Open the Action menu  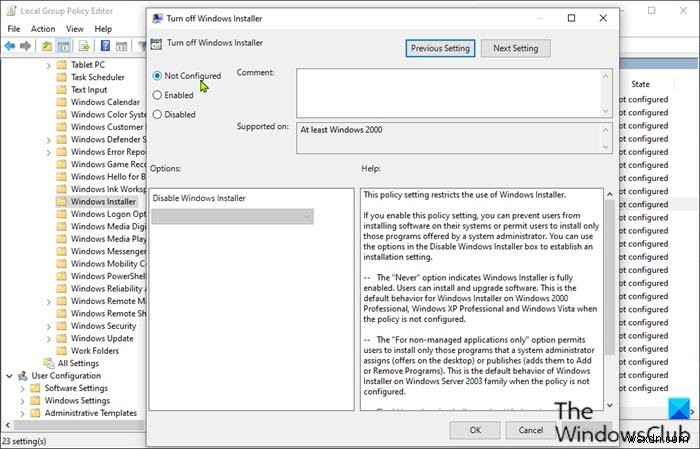pyautogui.click(x=43, y=29)
